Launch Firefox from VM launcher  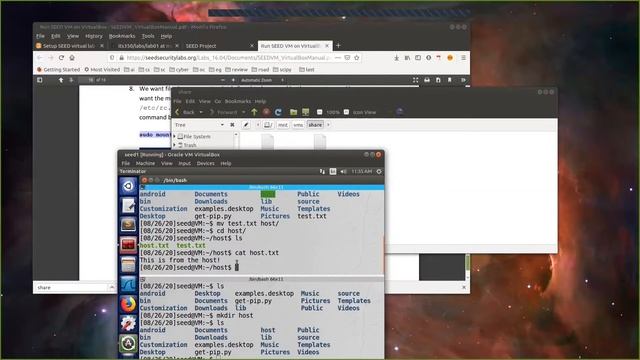pos(128,304)
